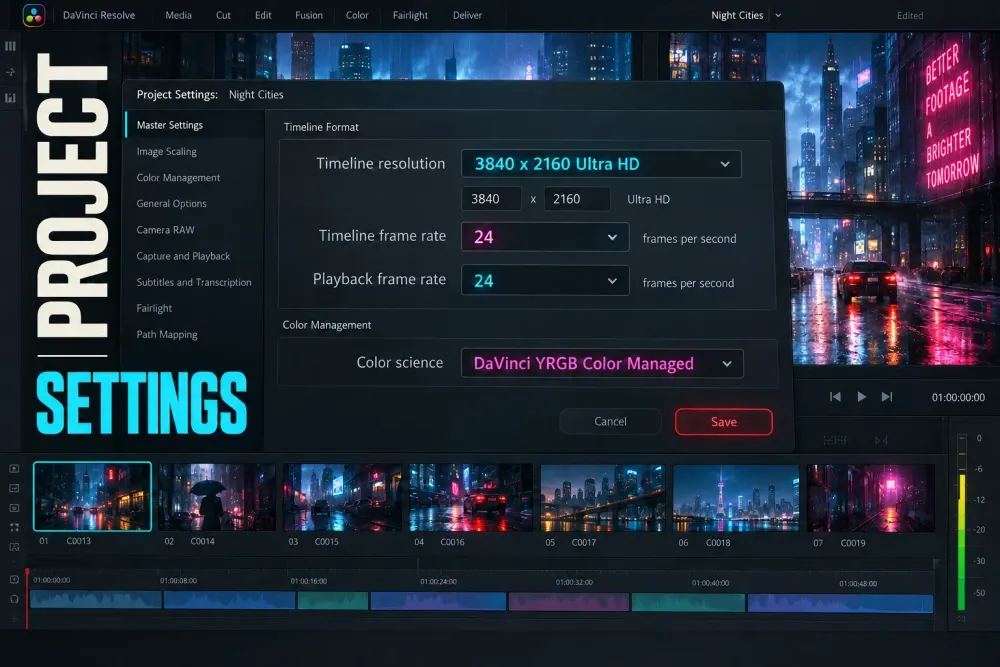1000x667 pixels.
Task: Open the DaVinci Resolve menu
Action: pos(99,15)
